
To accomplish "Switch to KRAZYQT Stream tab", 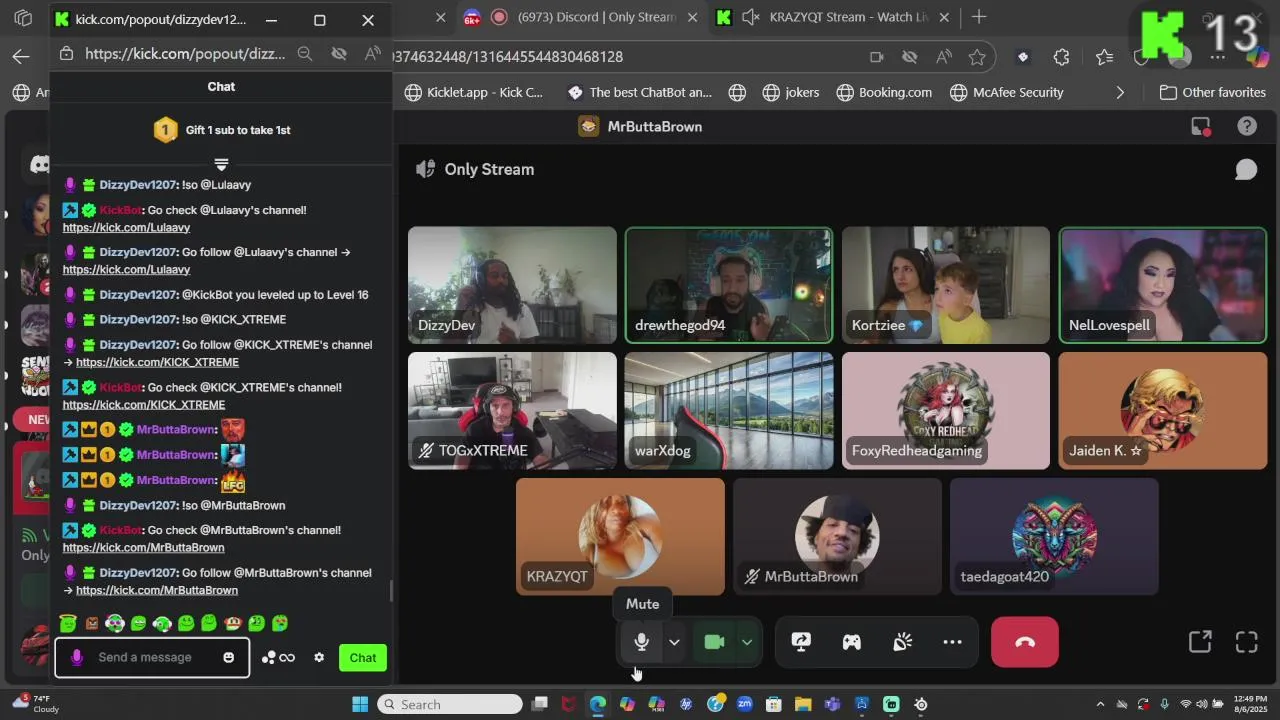I will (x=833, y=17).
